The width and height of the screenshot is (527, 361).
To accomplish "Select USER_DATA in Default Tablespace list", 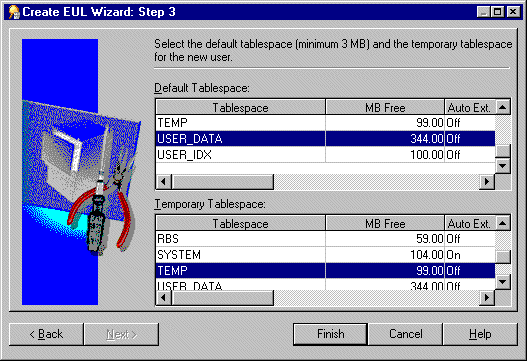I will [325, 138].
